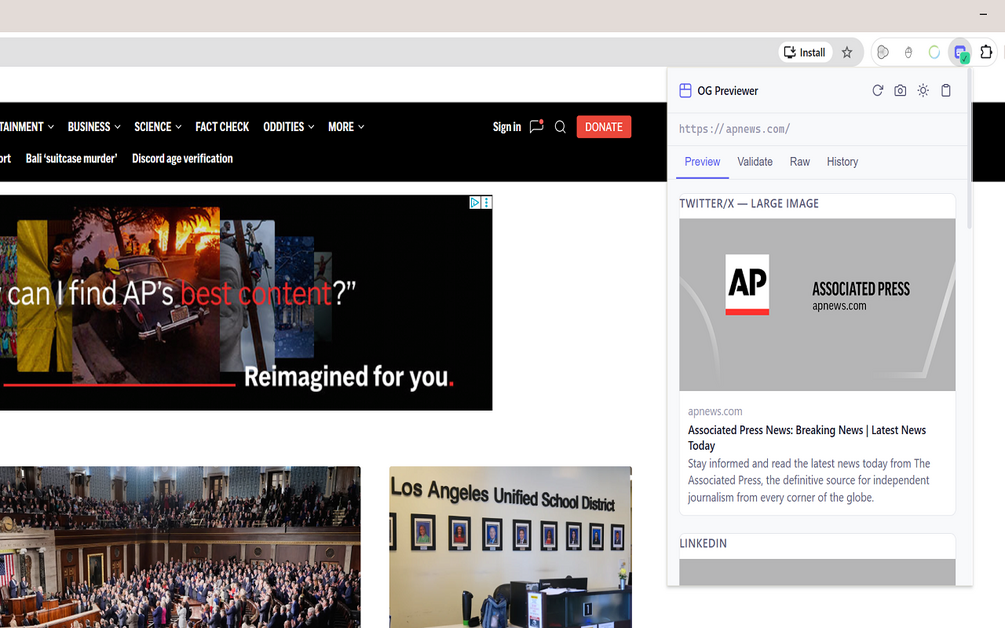Viewport: 1005px width, 628px height.
Task: Click the green circle extension icon
Action: click(934, 53)
